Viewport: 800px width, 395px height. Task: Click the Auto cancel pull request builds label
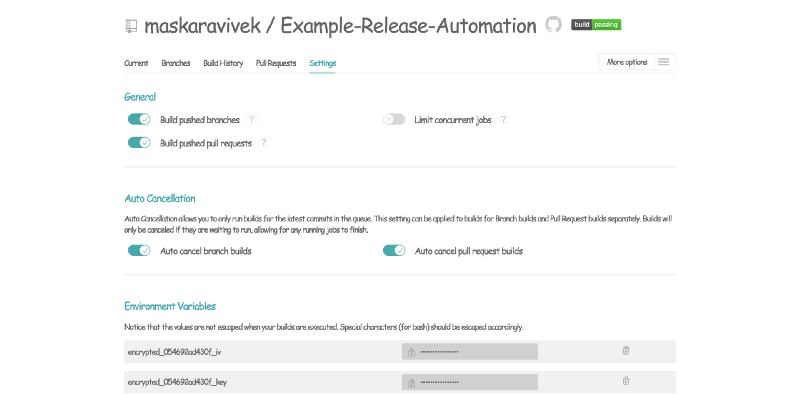pos(469,251)
